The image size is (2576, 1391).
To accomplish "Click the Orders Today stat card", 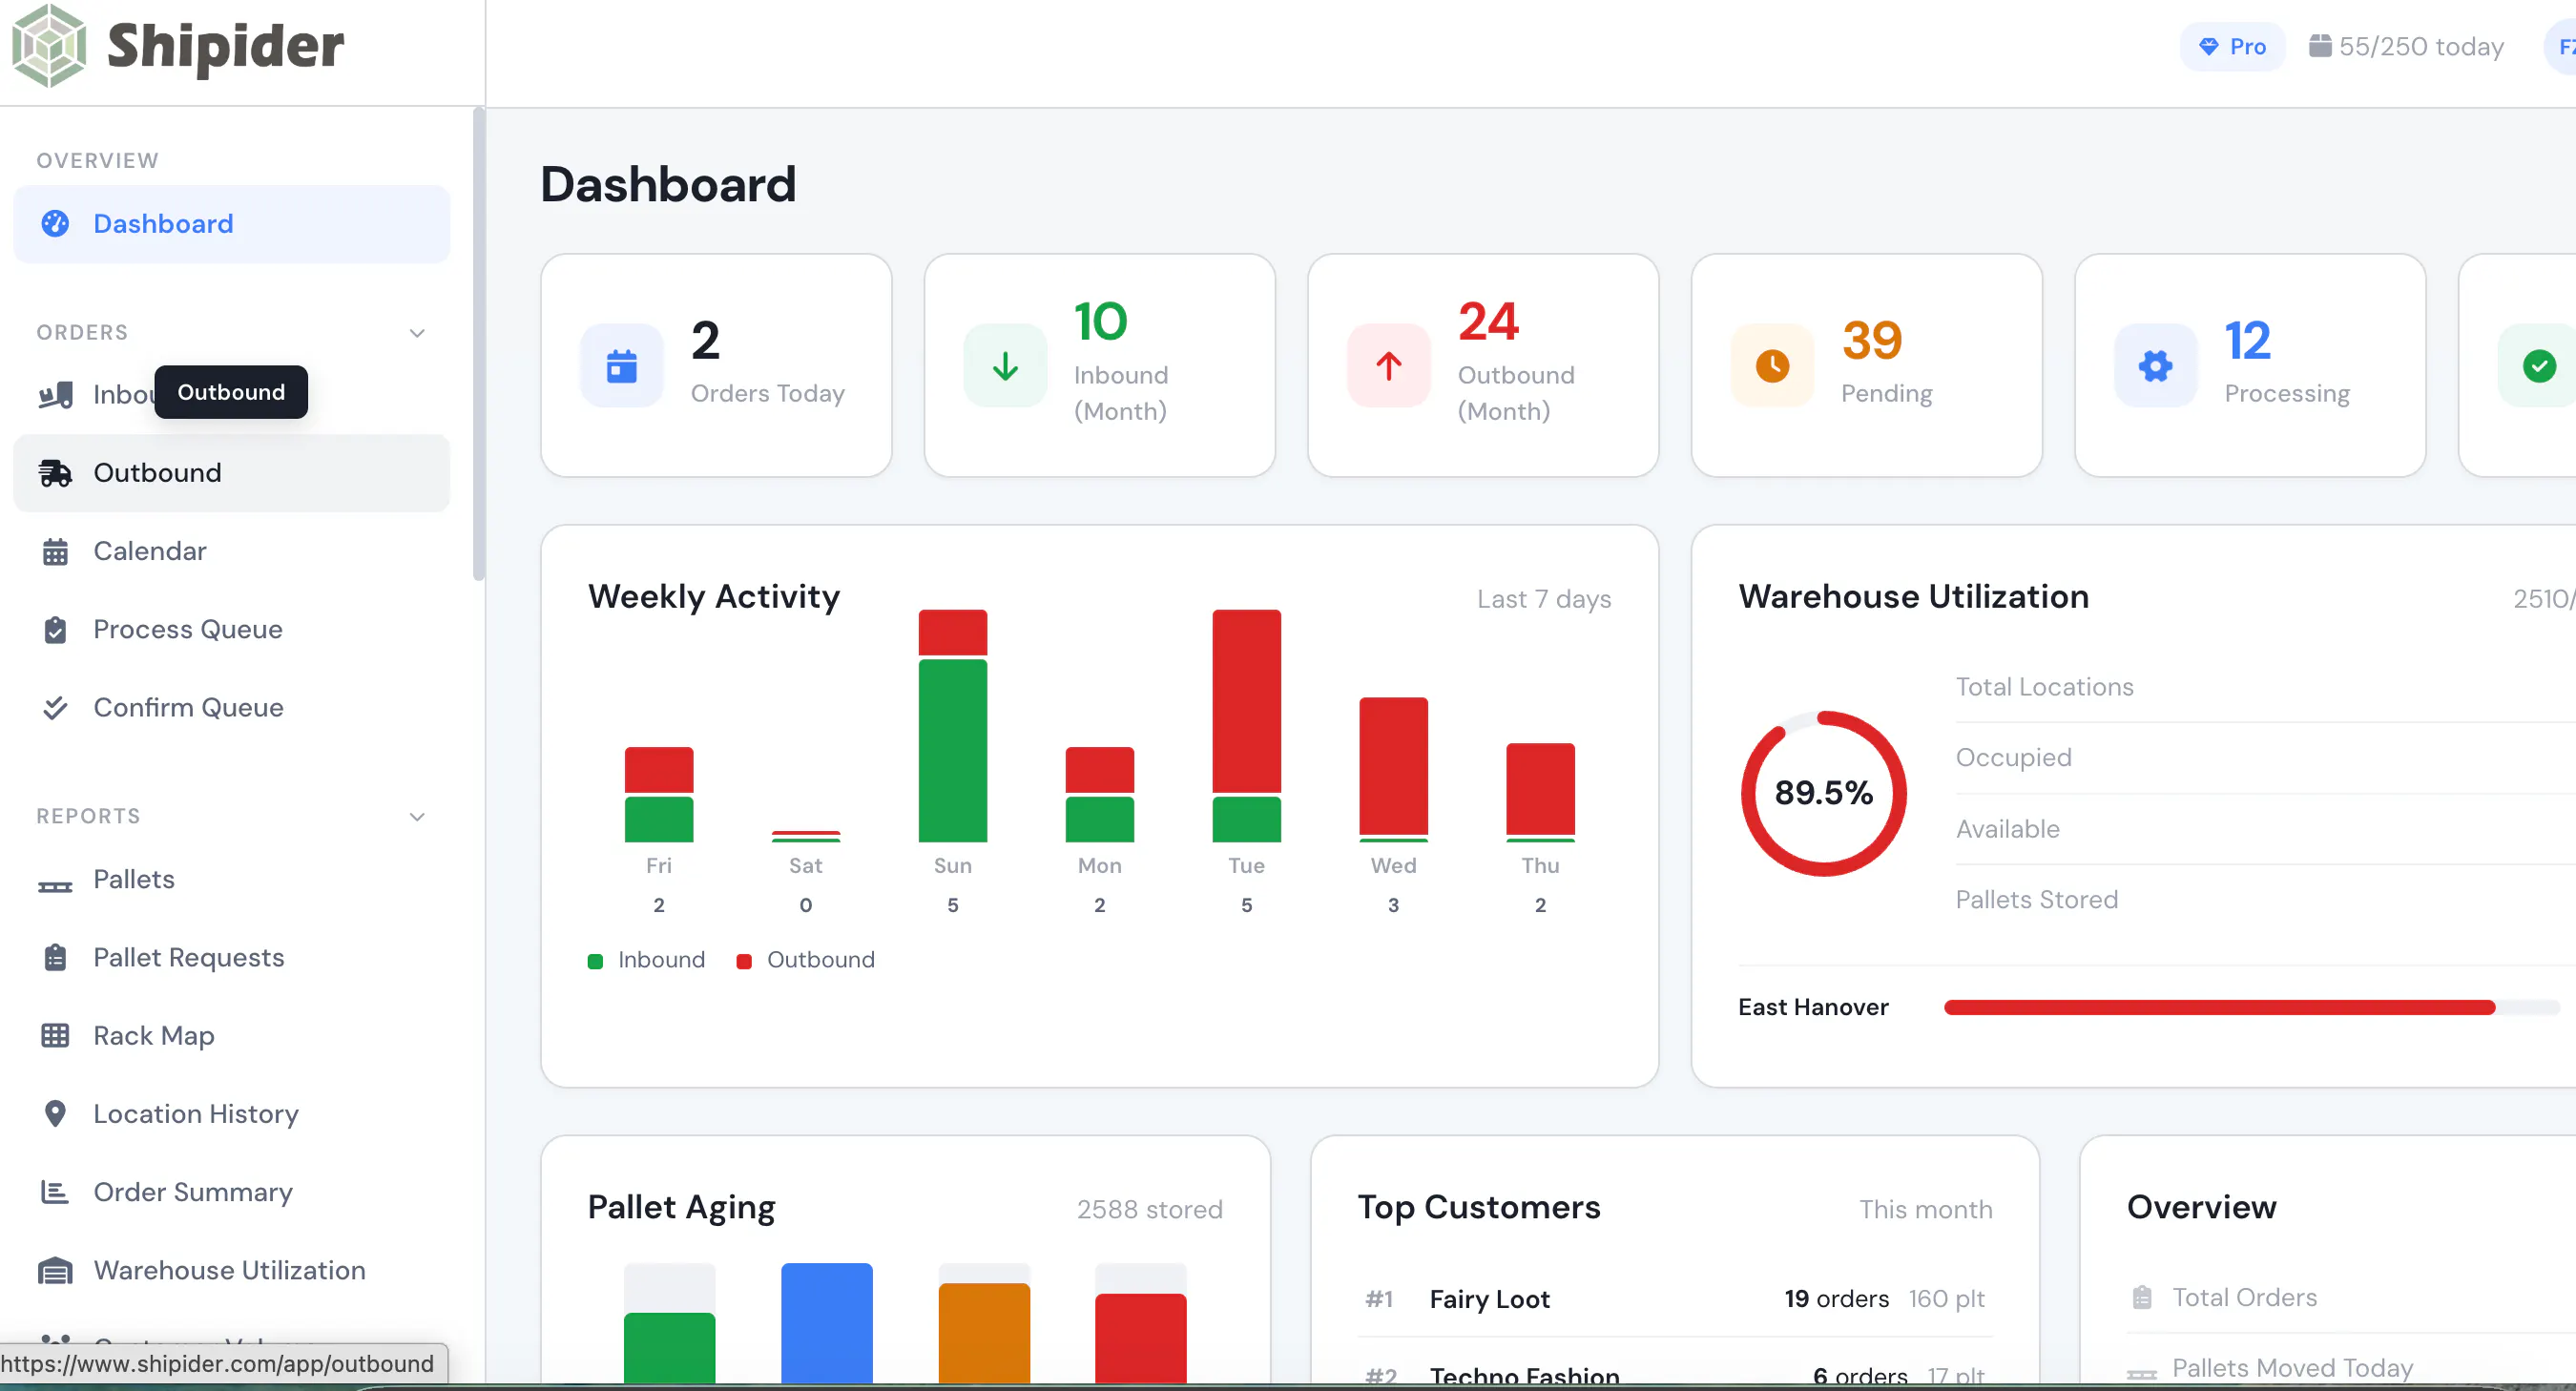I will (716, 365).
